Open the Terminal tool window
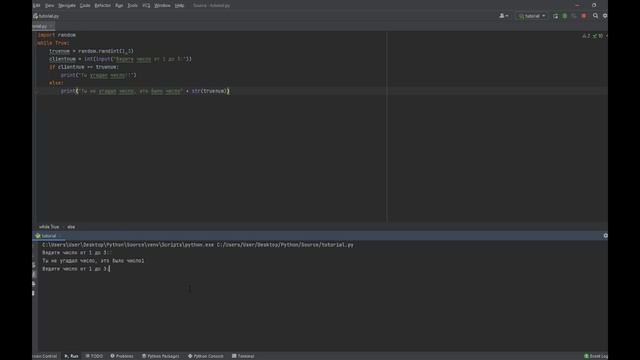Viewport: 640px width, 360px height. pyautogui.click(x=243, y=356)
